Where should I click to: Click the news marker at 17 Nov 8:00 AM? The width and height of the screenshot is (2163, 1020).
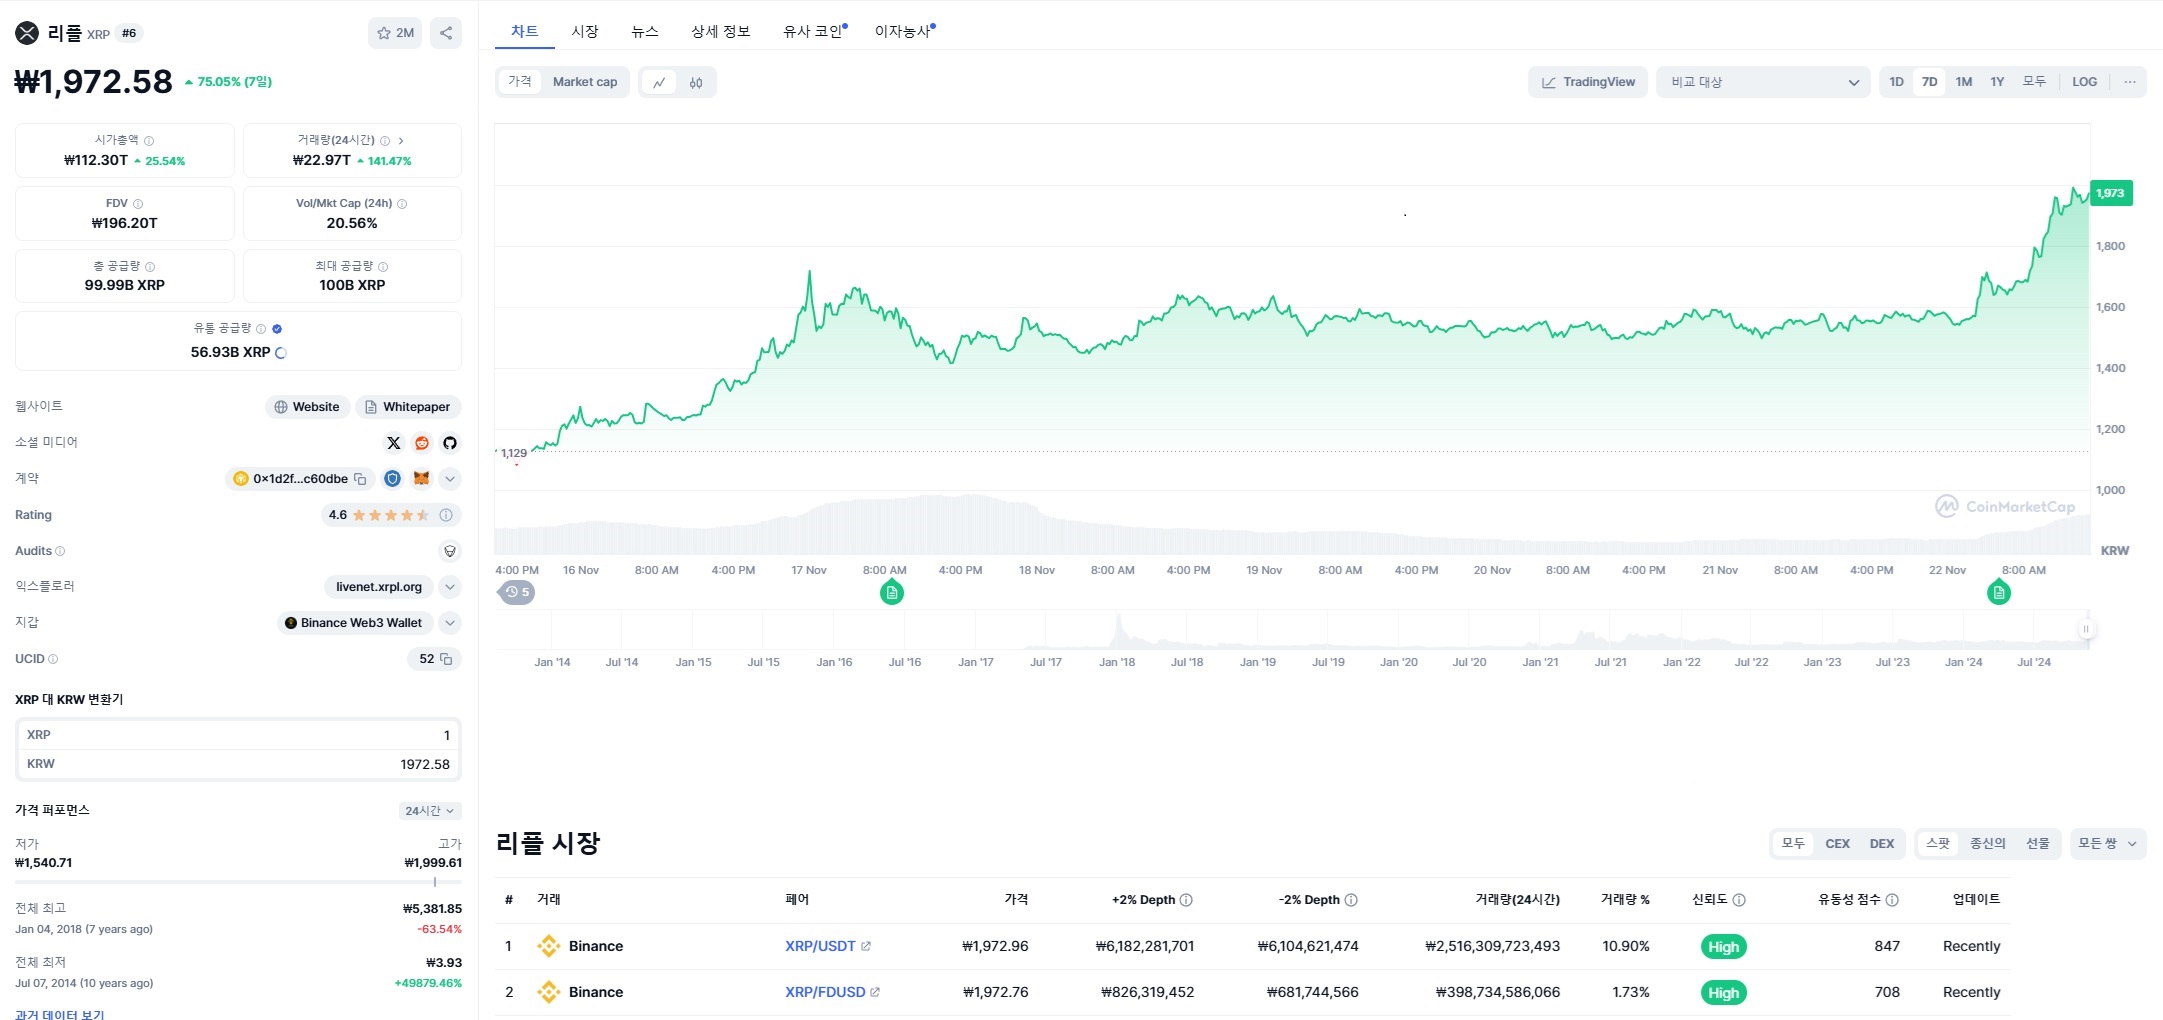[892, 593]
